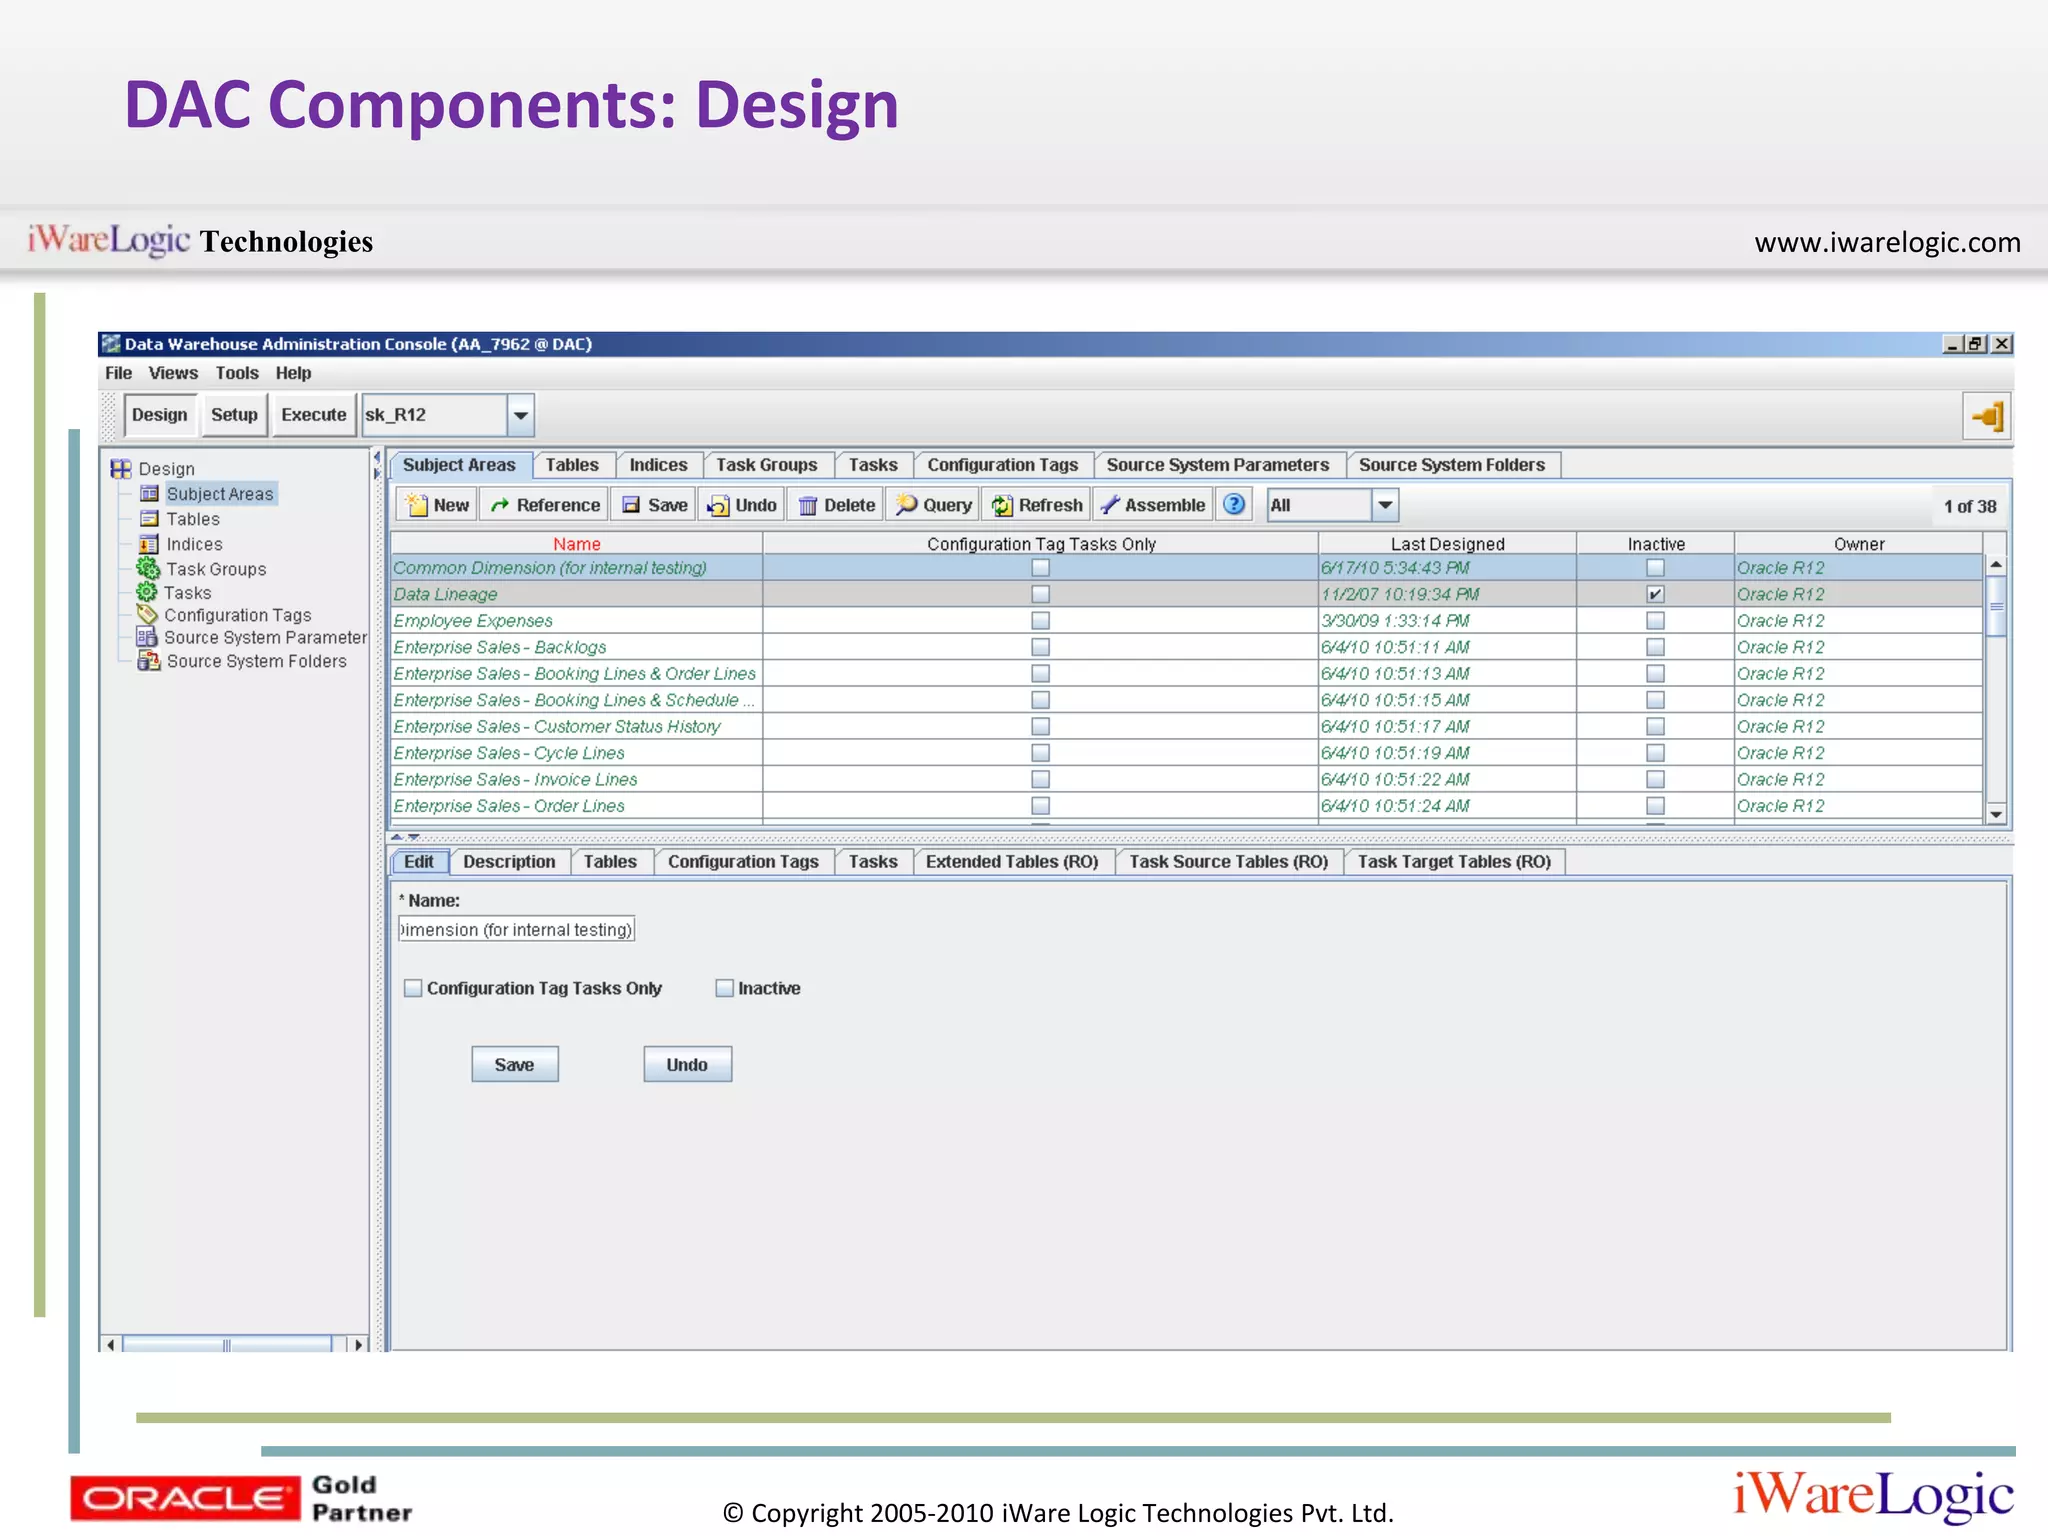Click the table scrollbar down arrow

[1996, 814]
